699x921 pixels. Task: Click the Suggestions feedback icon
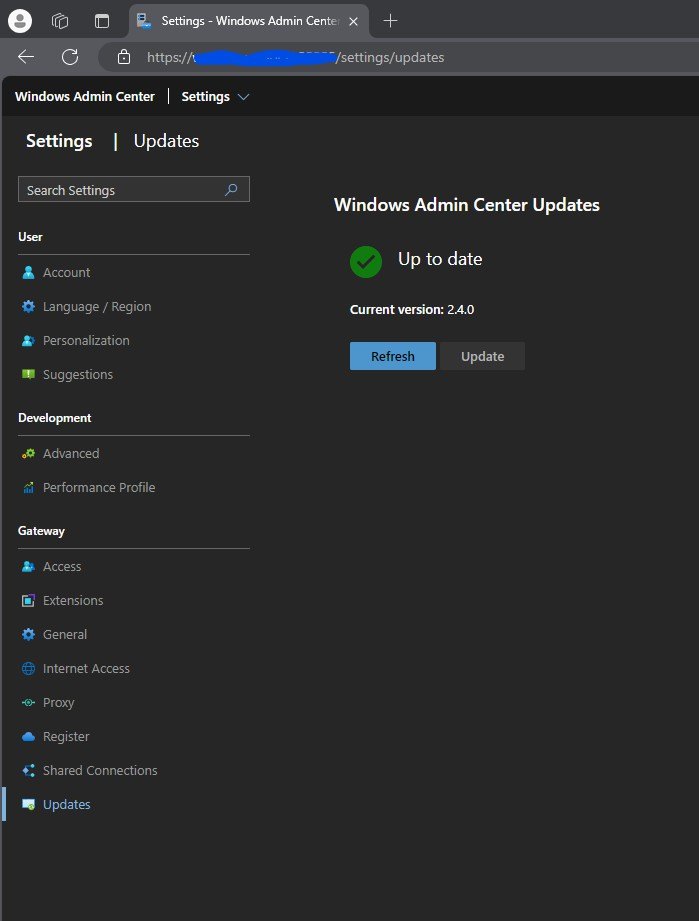[x=28, y=374]
